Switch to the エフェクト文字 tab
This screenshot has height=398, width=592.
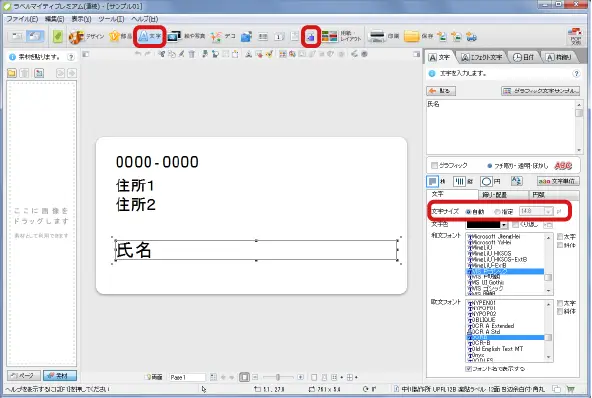(482, 57)
